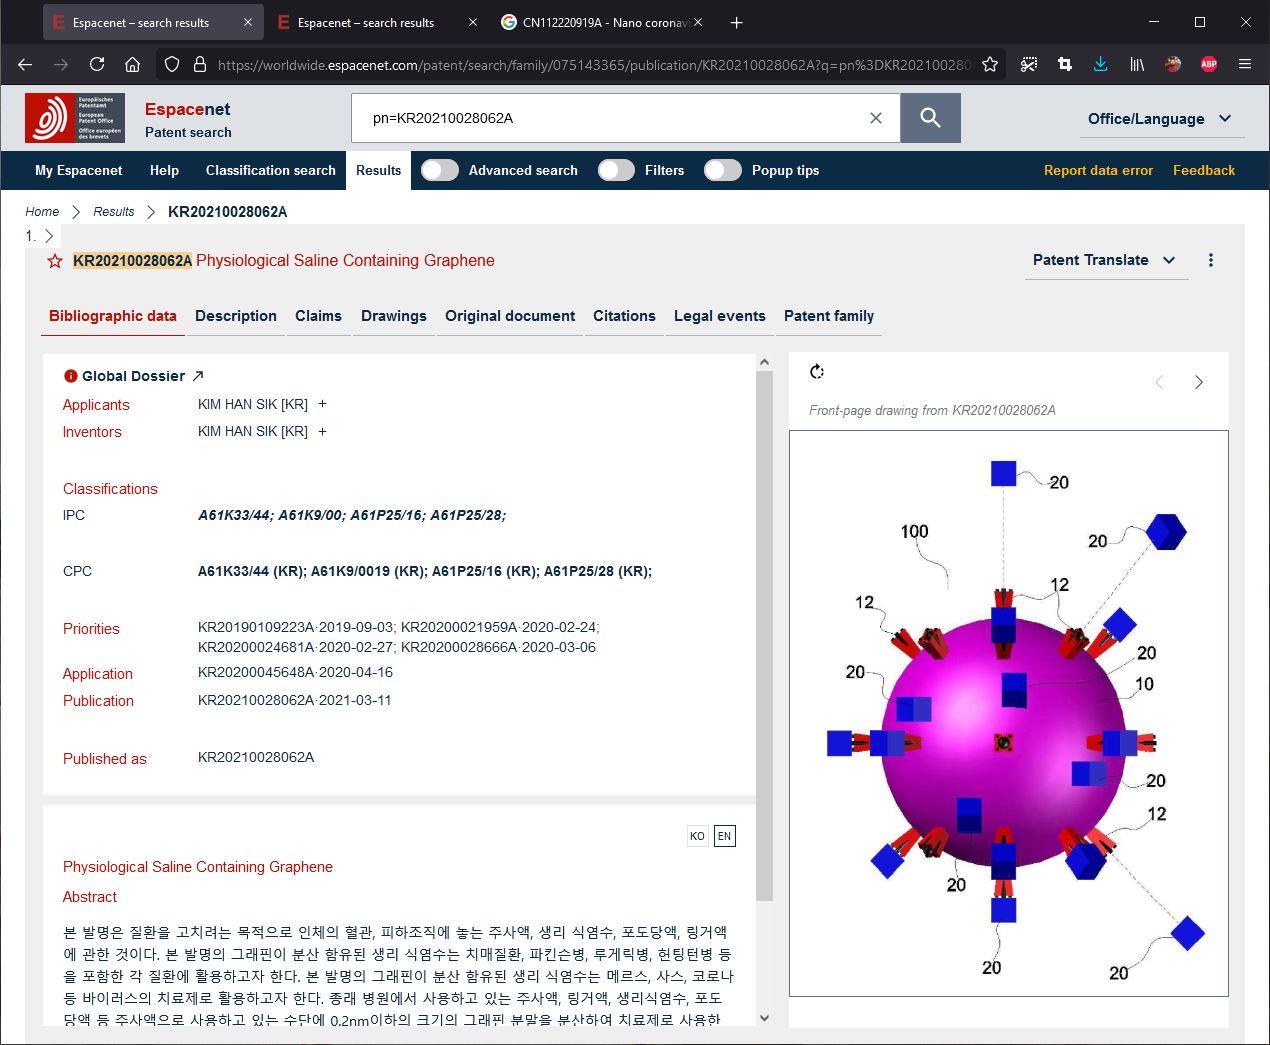1270x1045 pixels.
Task: Show next drawing with right arrow
Action: [1198, 382]
